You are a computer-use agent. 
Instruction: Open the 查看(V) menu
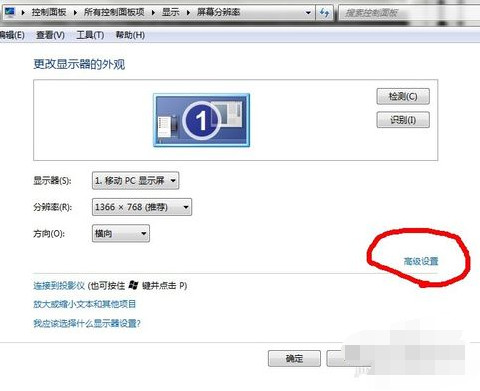click(50, 35)
